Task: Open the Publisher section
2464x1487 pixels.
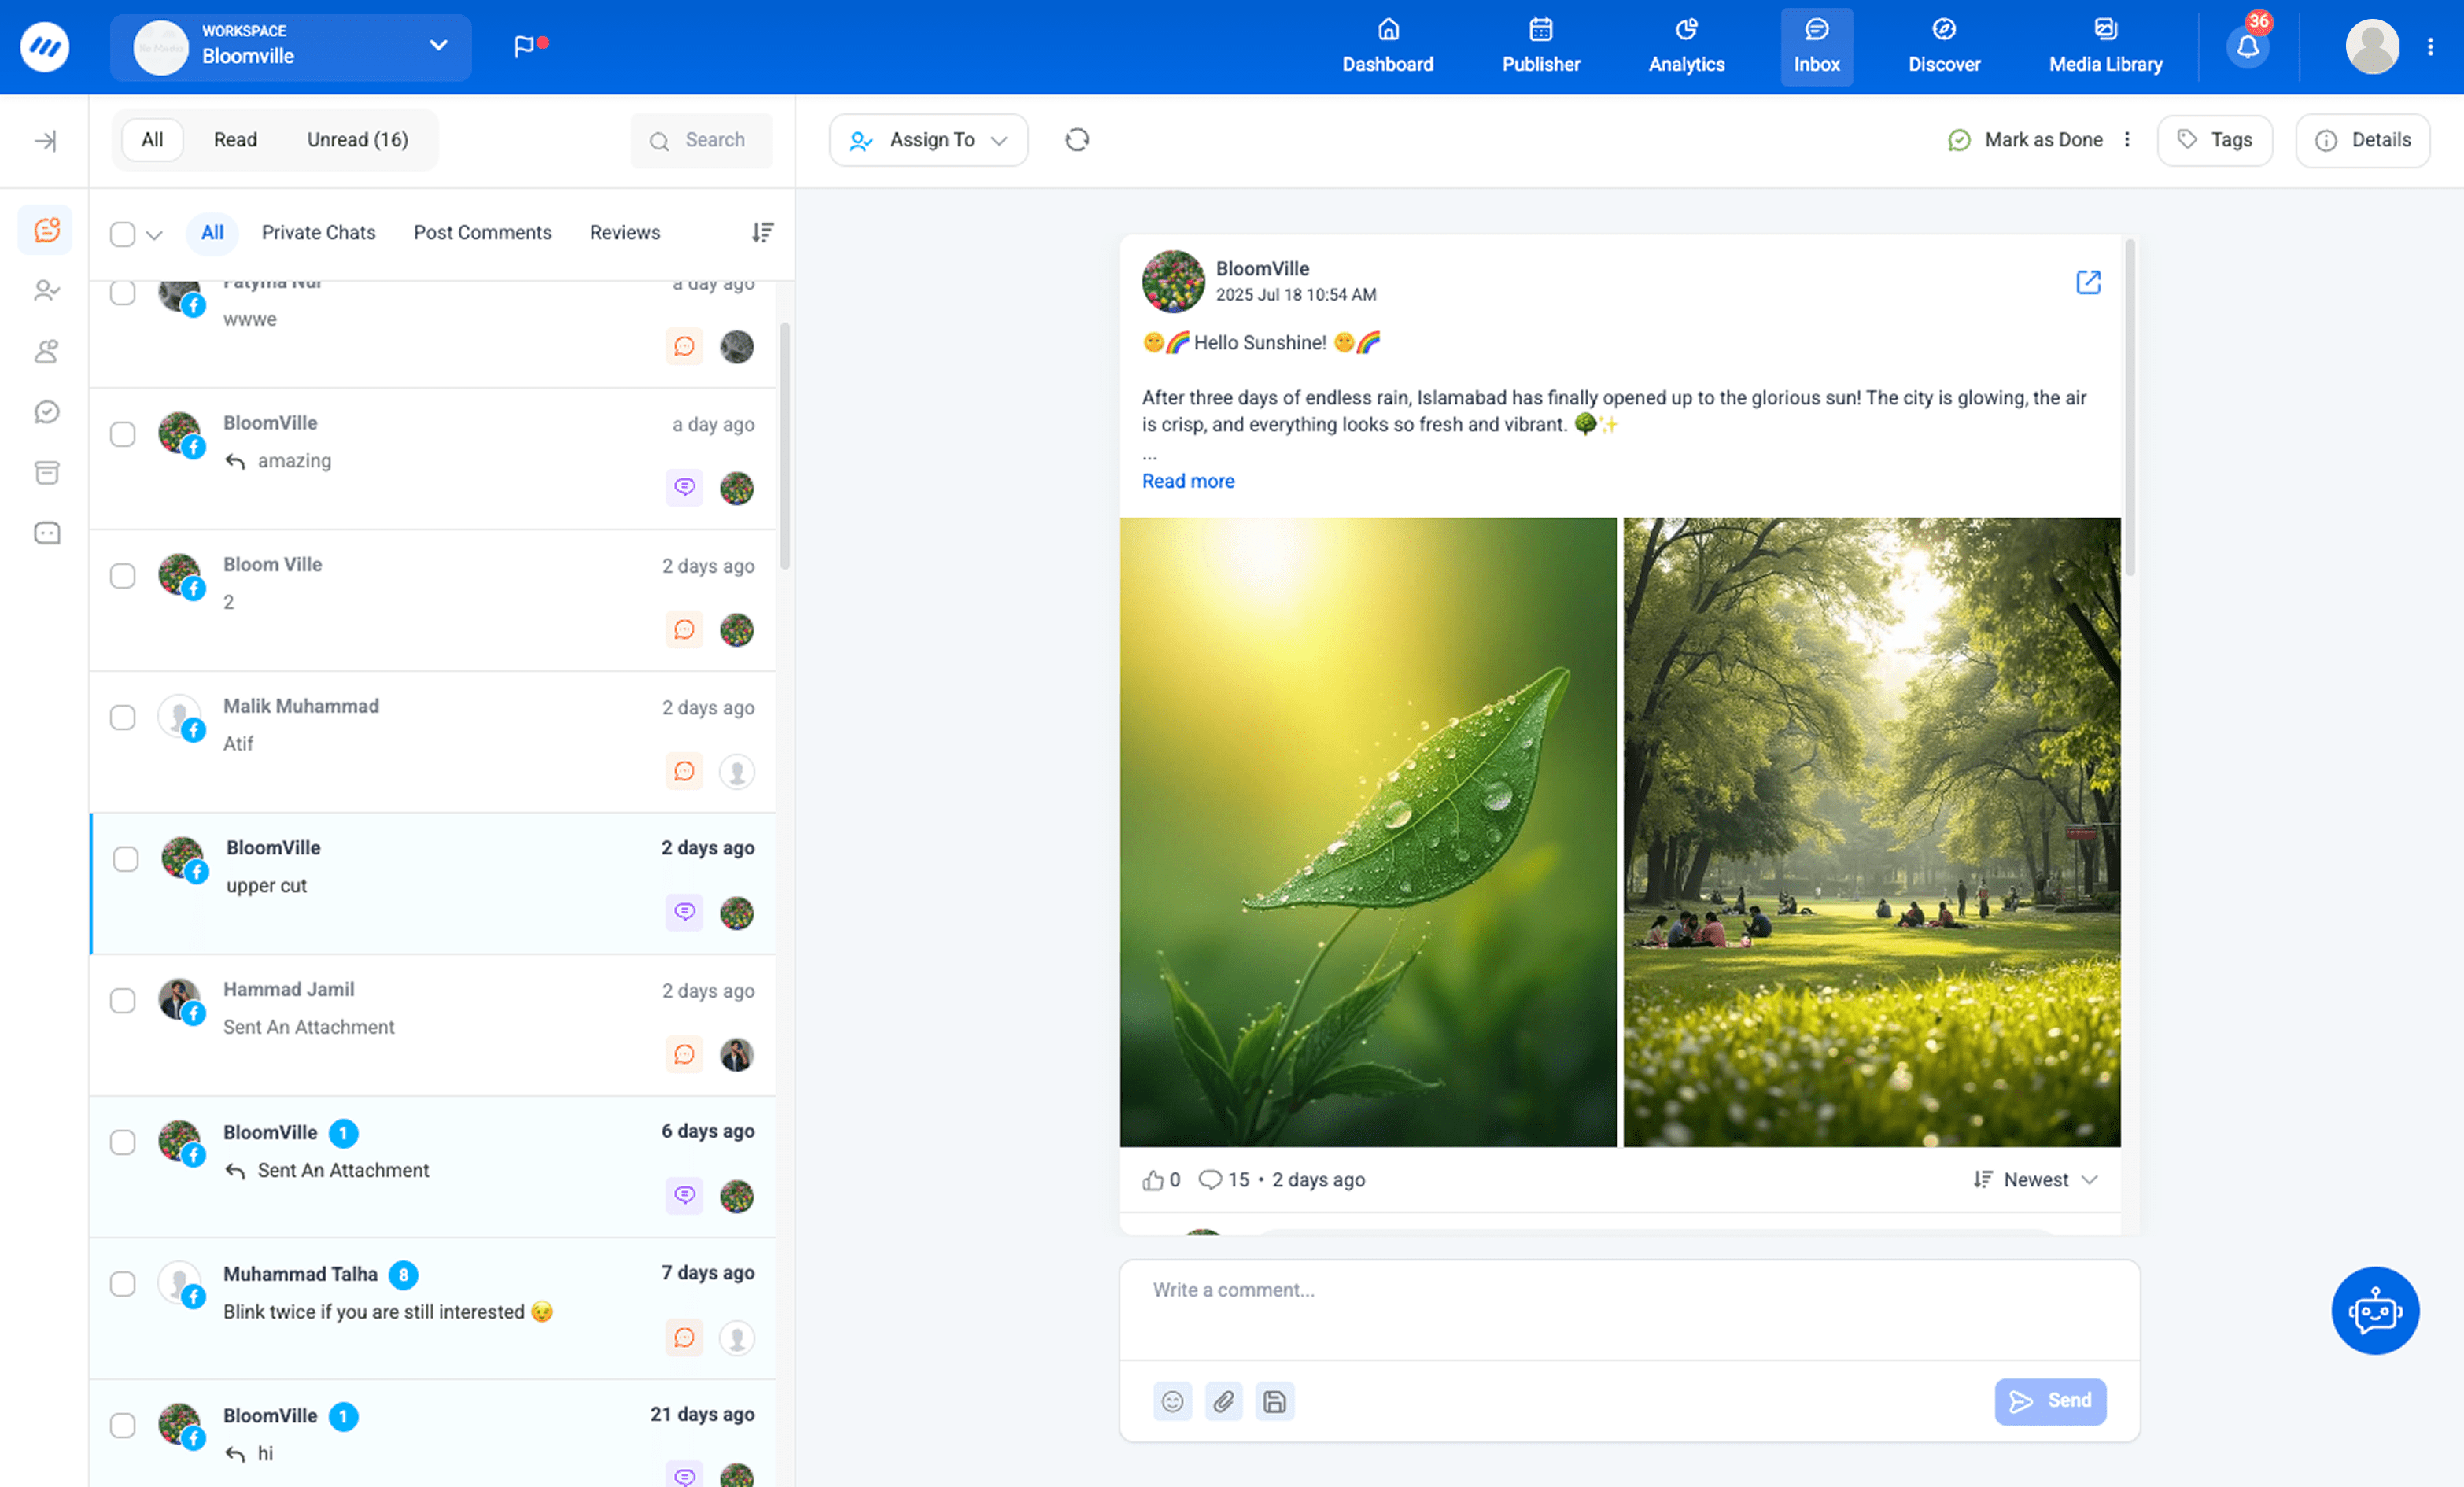Action: (1540, 46)
